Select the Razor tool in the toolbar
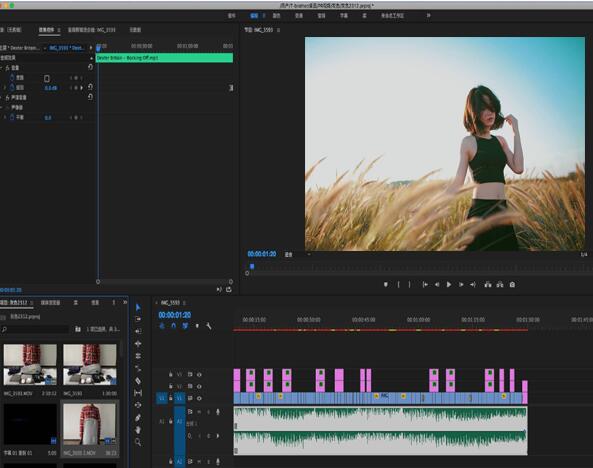 click(138, 381)
